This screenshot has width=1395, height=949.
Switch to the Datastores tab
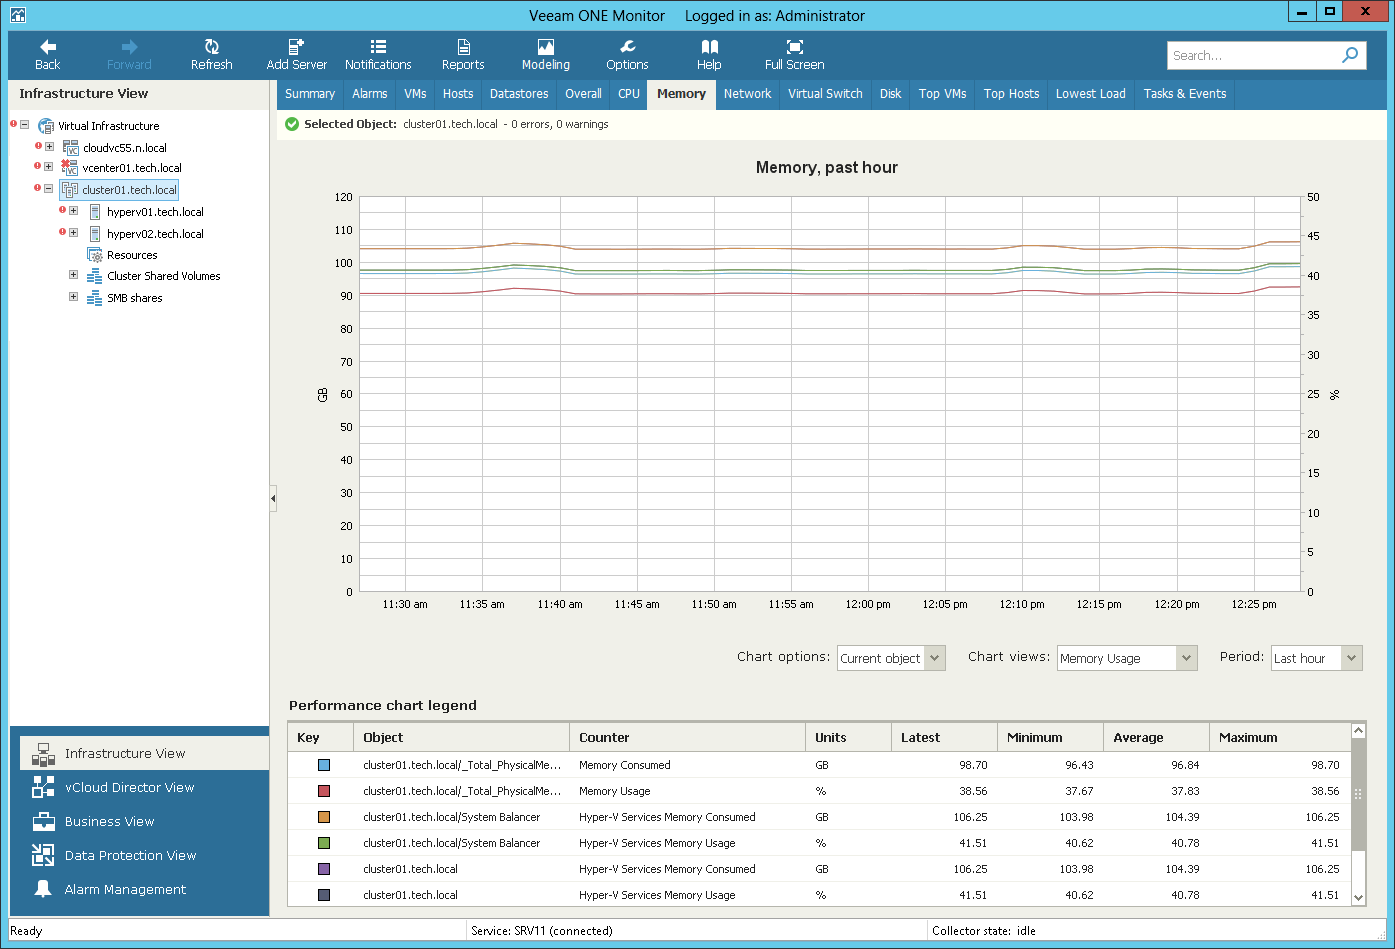[x=519, y=94]
